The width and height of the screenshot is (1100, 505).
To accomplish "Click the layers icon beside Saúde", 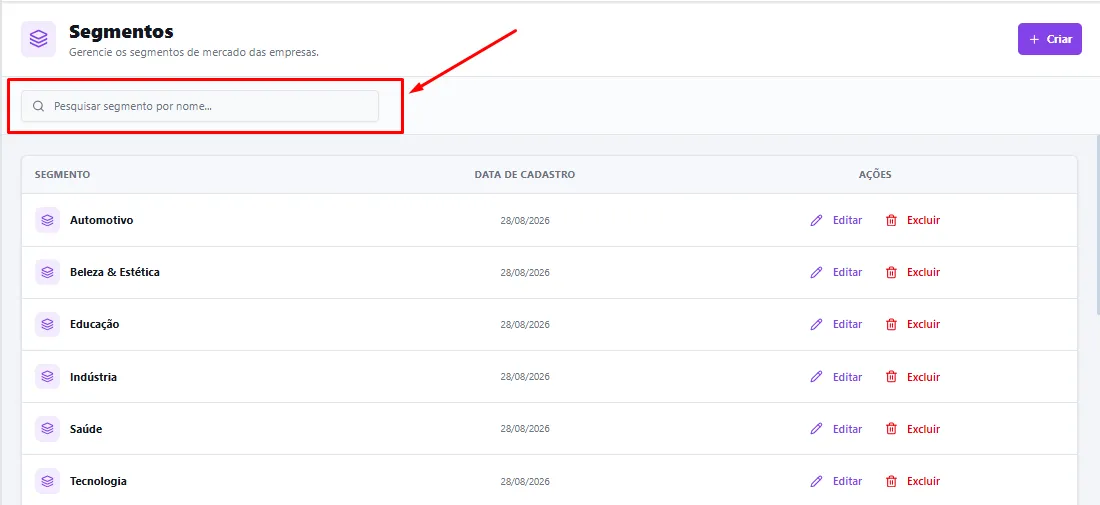I will [47, 429].
